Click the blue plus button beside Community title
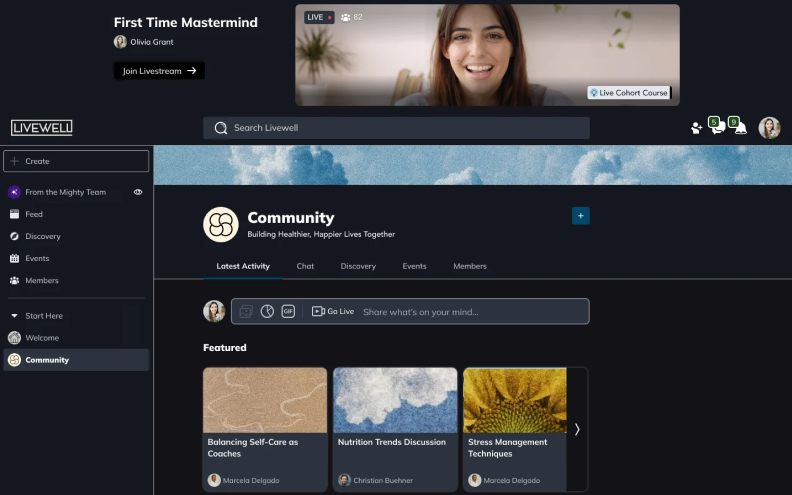 581,216
